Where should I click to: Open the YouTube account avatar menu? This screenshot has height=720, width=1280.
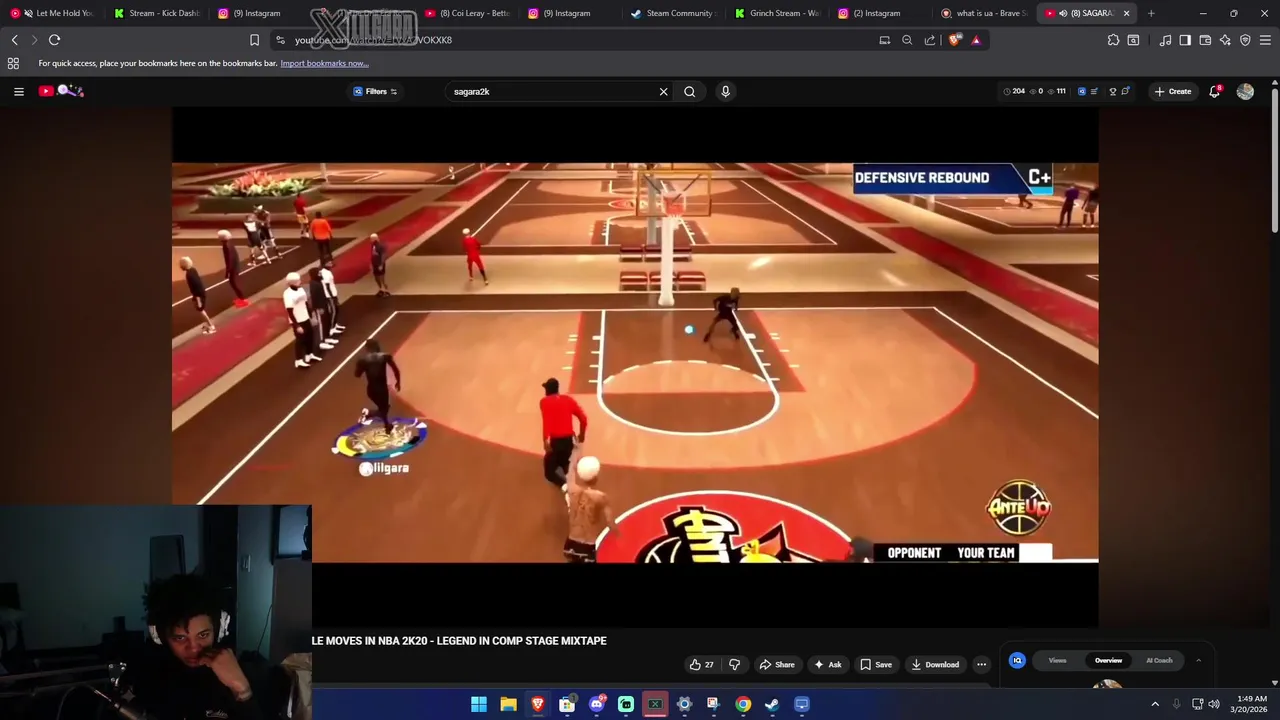pyautogui.click(x=1245, y=91)
